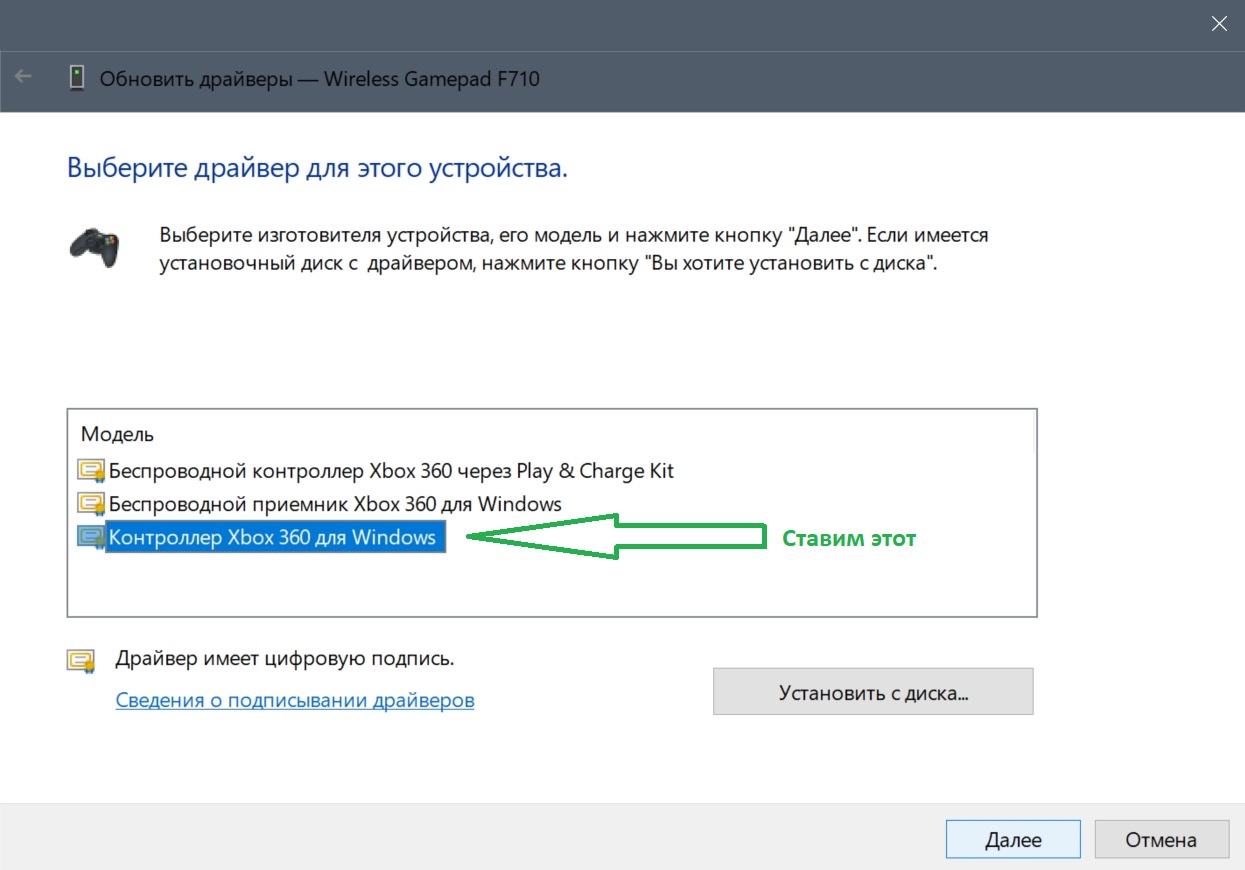This screenshot has height=870, width=1245.
Task: Click the Выберите драйвер для этого устройства heading
Action: 317,167
